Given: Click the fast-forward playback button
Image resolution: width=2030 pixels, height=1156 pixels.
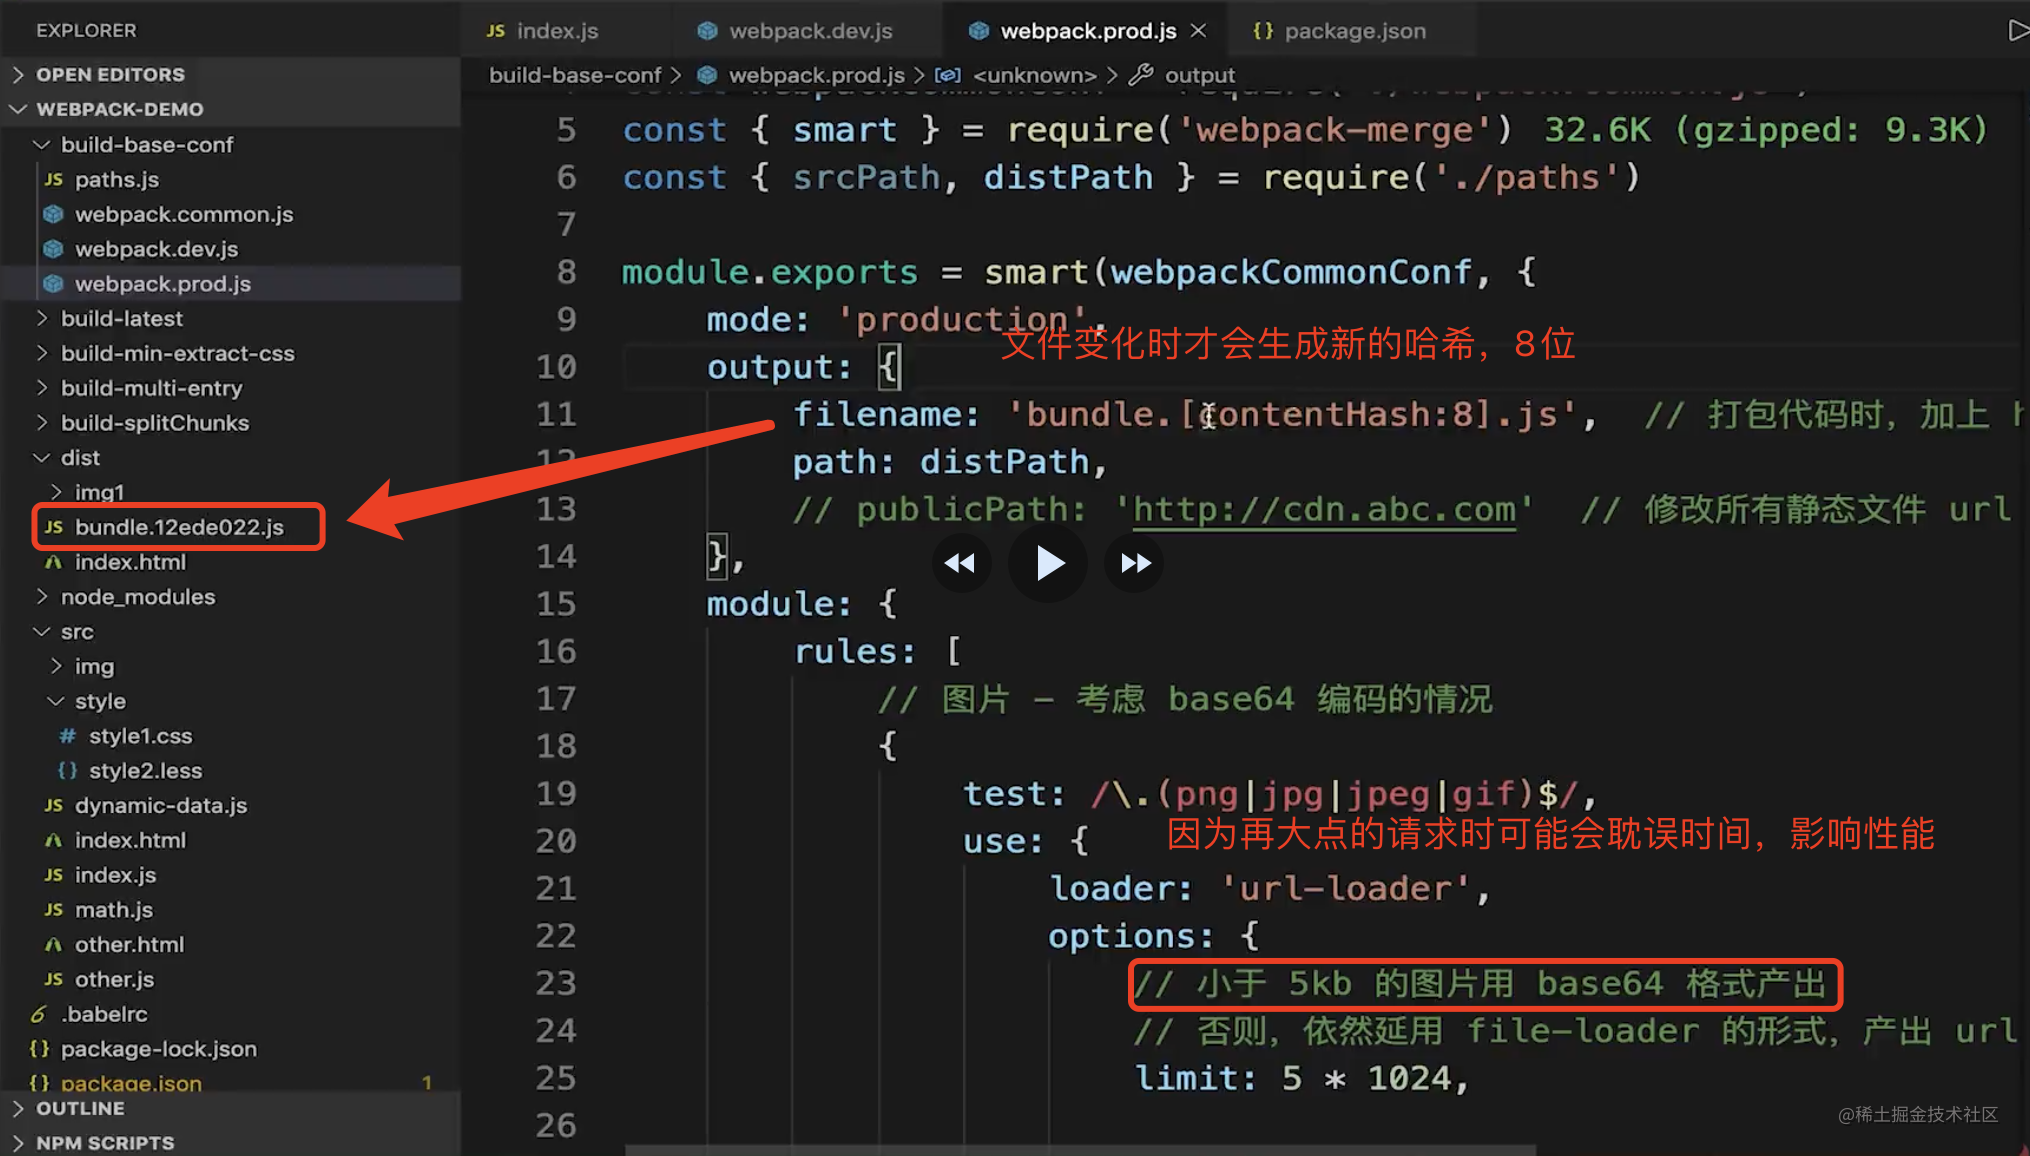Looking at the screenshot, I should (1135, 563).
